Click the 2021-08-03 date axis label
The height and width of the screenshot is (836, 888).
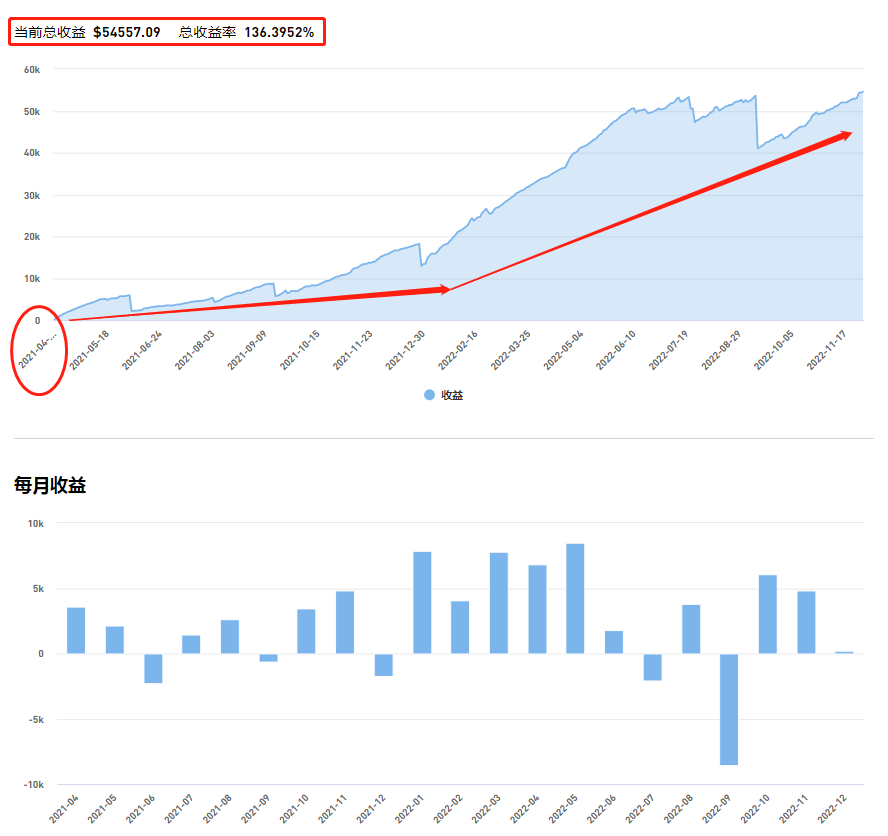(195, 350)
